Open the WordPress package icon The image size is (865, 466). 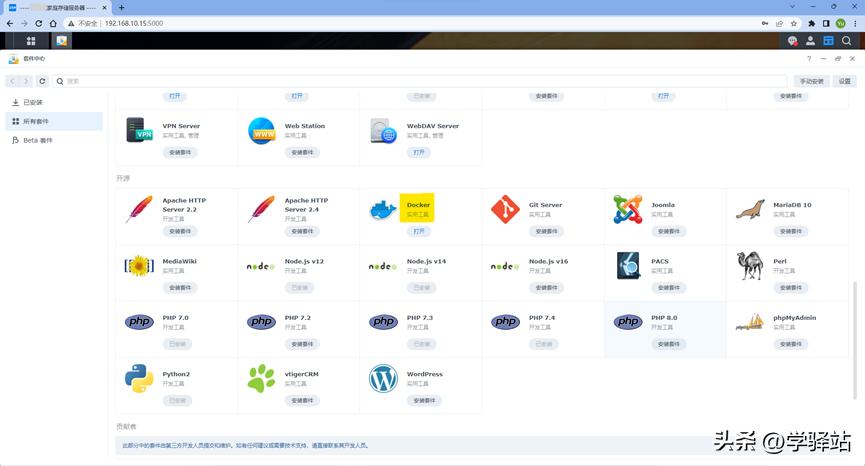pos(383,379)
